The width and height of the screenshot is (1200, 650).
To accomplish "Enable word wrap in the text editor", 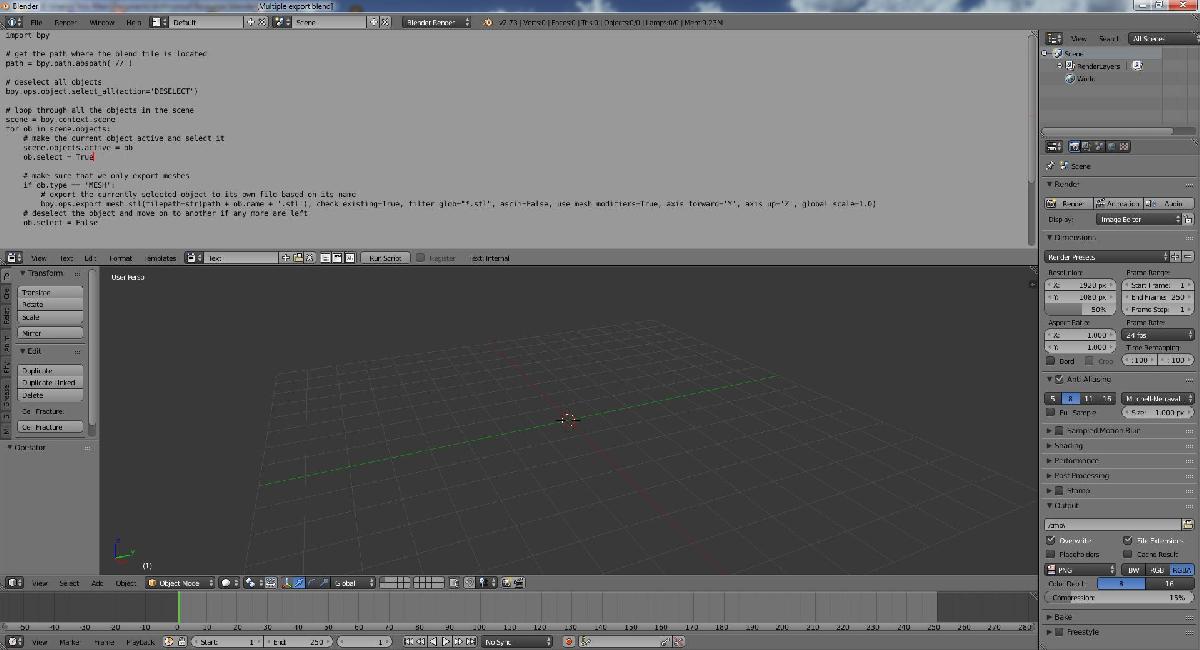I will point(338,257).
